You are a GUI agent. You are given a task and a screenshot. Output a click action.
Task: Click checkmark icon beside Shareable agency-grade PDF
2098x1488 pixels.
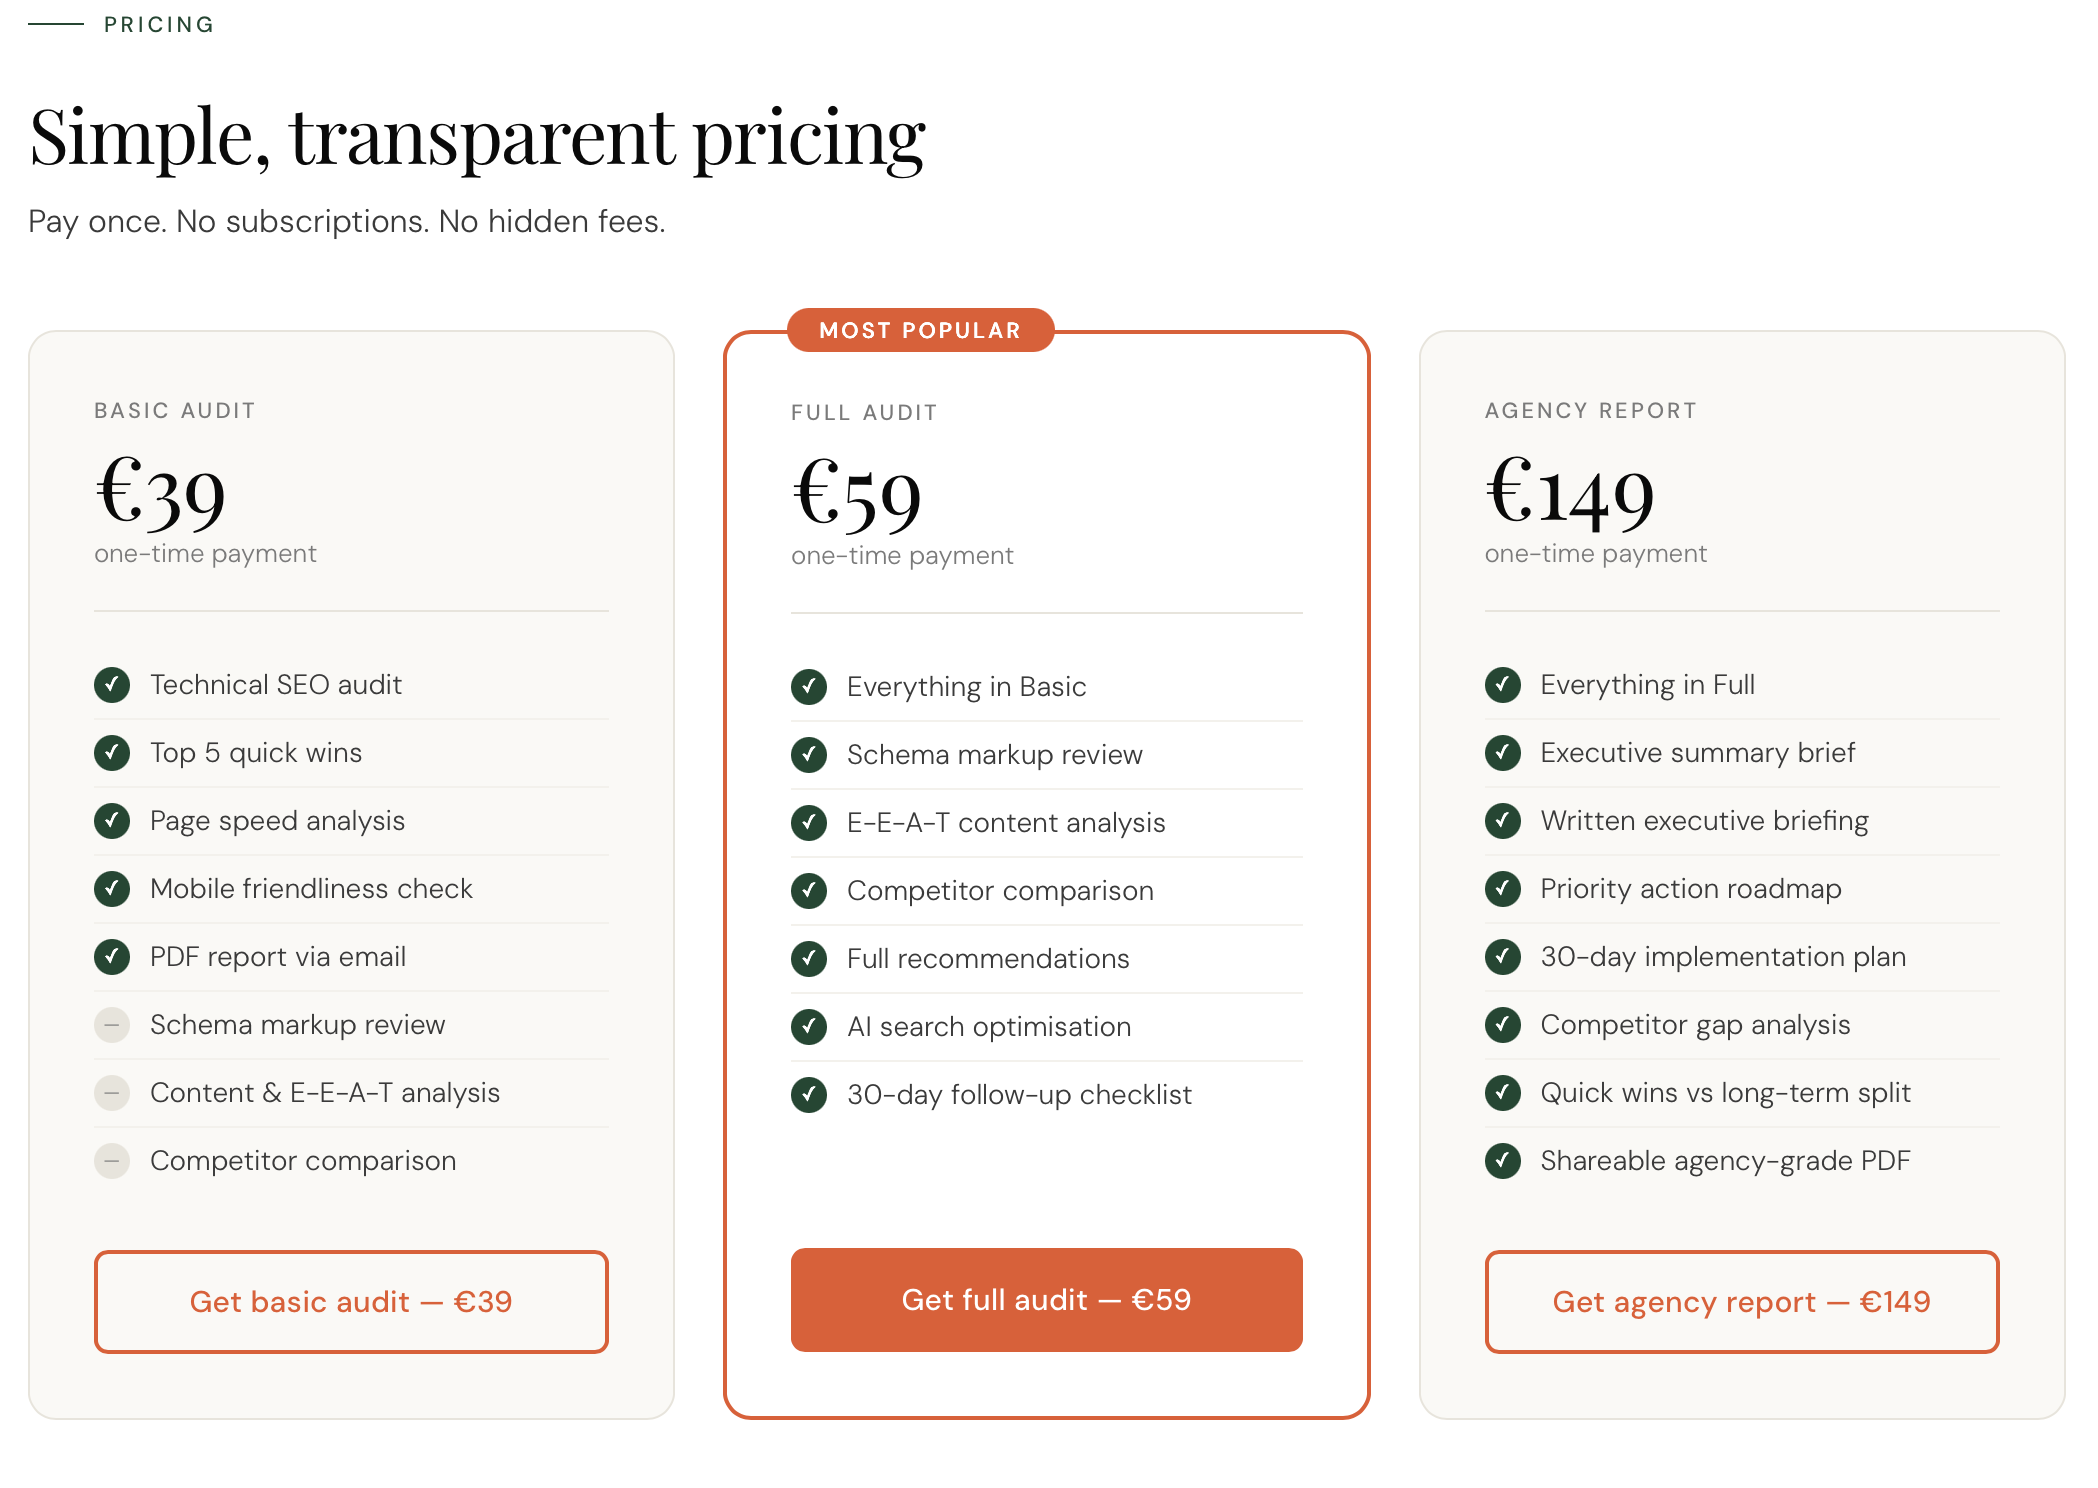tap(1502, 1161)
